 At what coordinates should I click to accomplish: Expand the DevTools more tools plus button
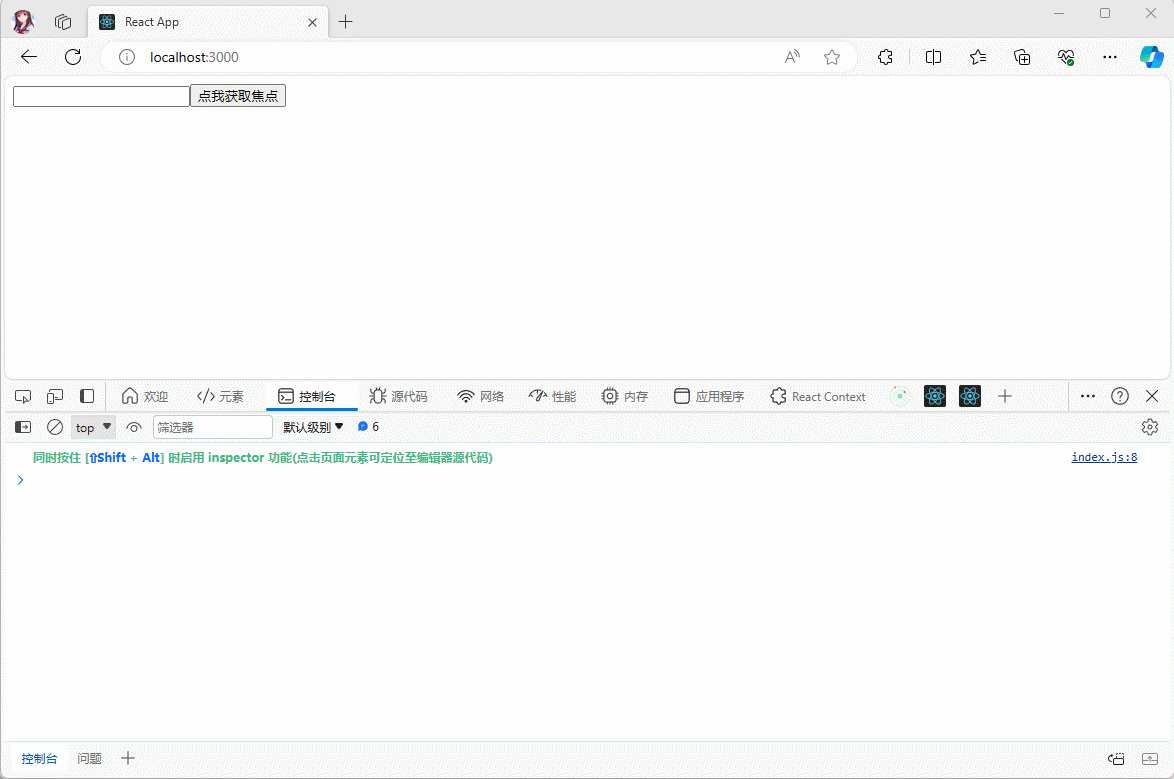[x=1005, y=396]
